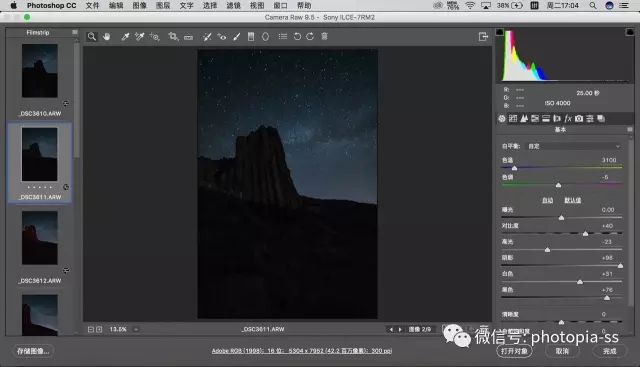
Task: Click the color temperature value 3100
Action: point(609,160)
